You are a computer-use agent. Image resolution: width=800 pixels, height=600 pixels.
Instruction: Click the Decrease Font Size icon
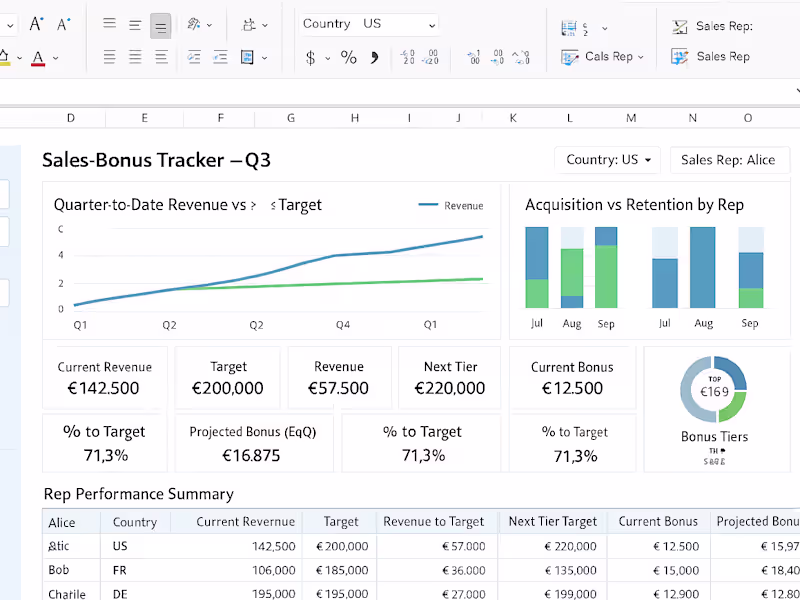click(x=62, y=24)
